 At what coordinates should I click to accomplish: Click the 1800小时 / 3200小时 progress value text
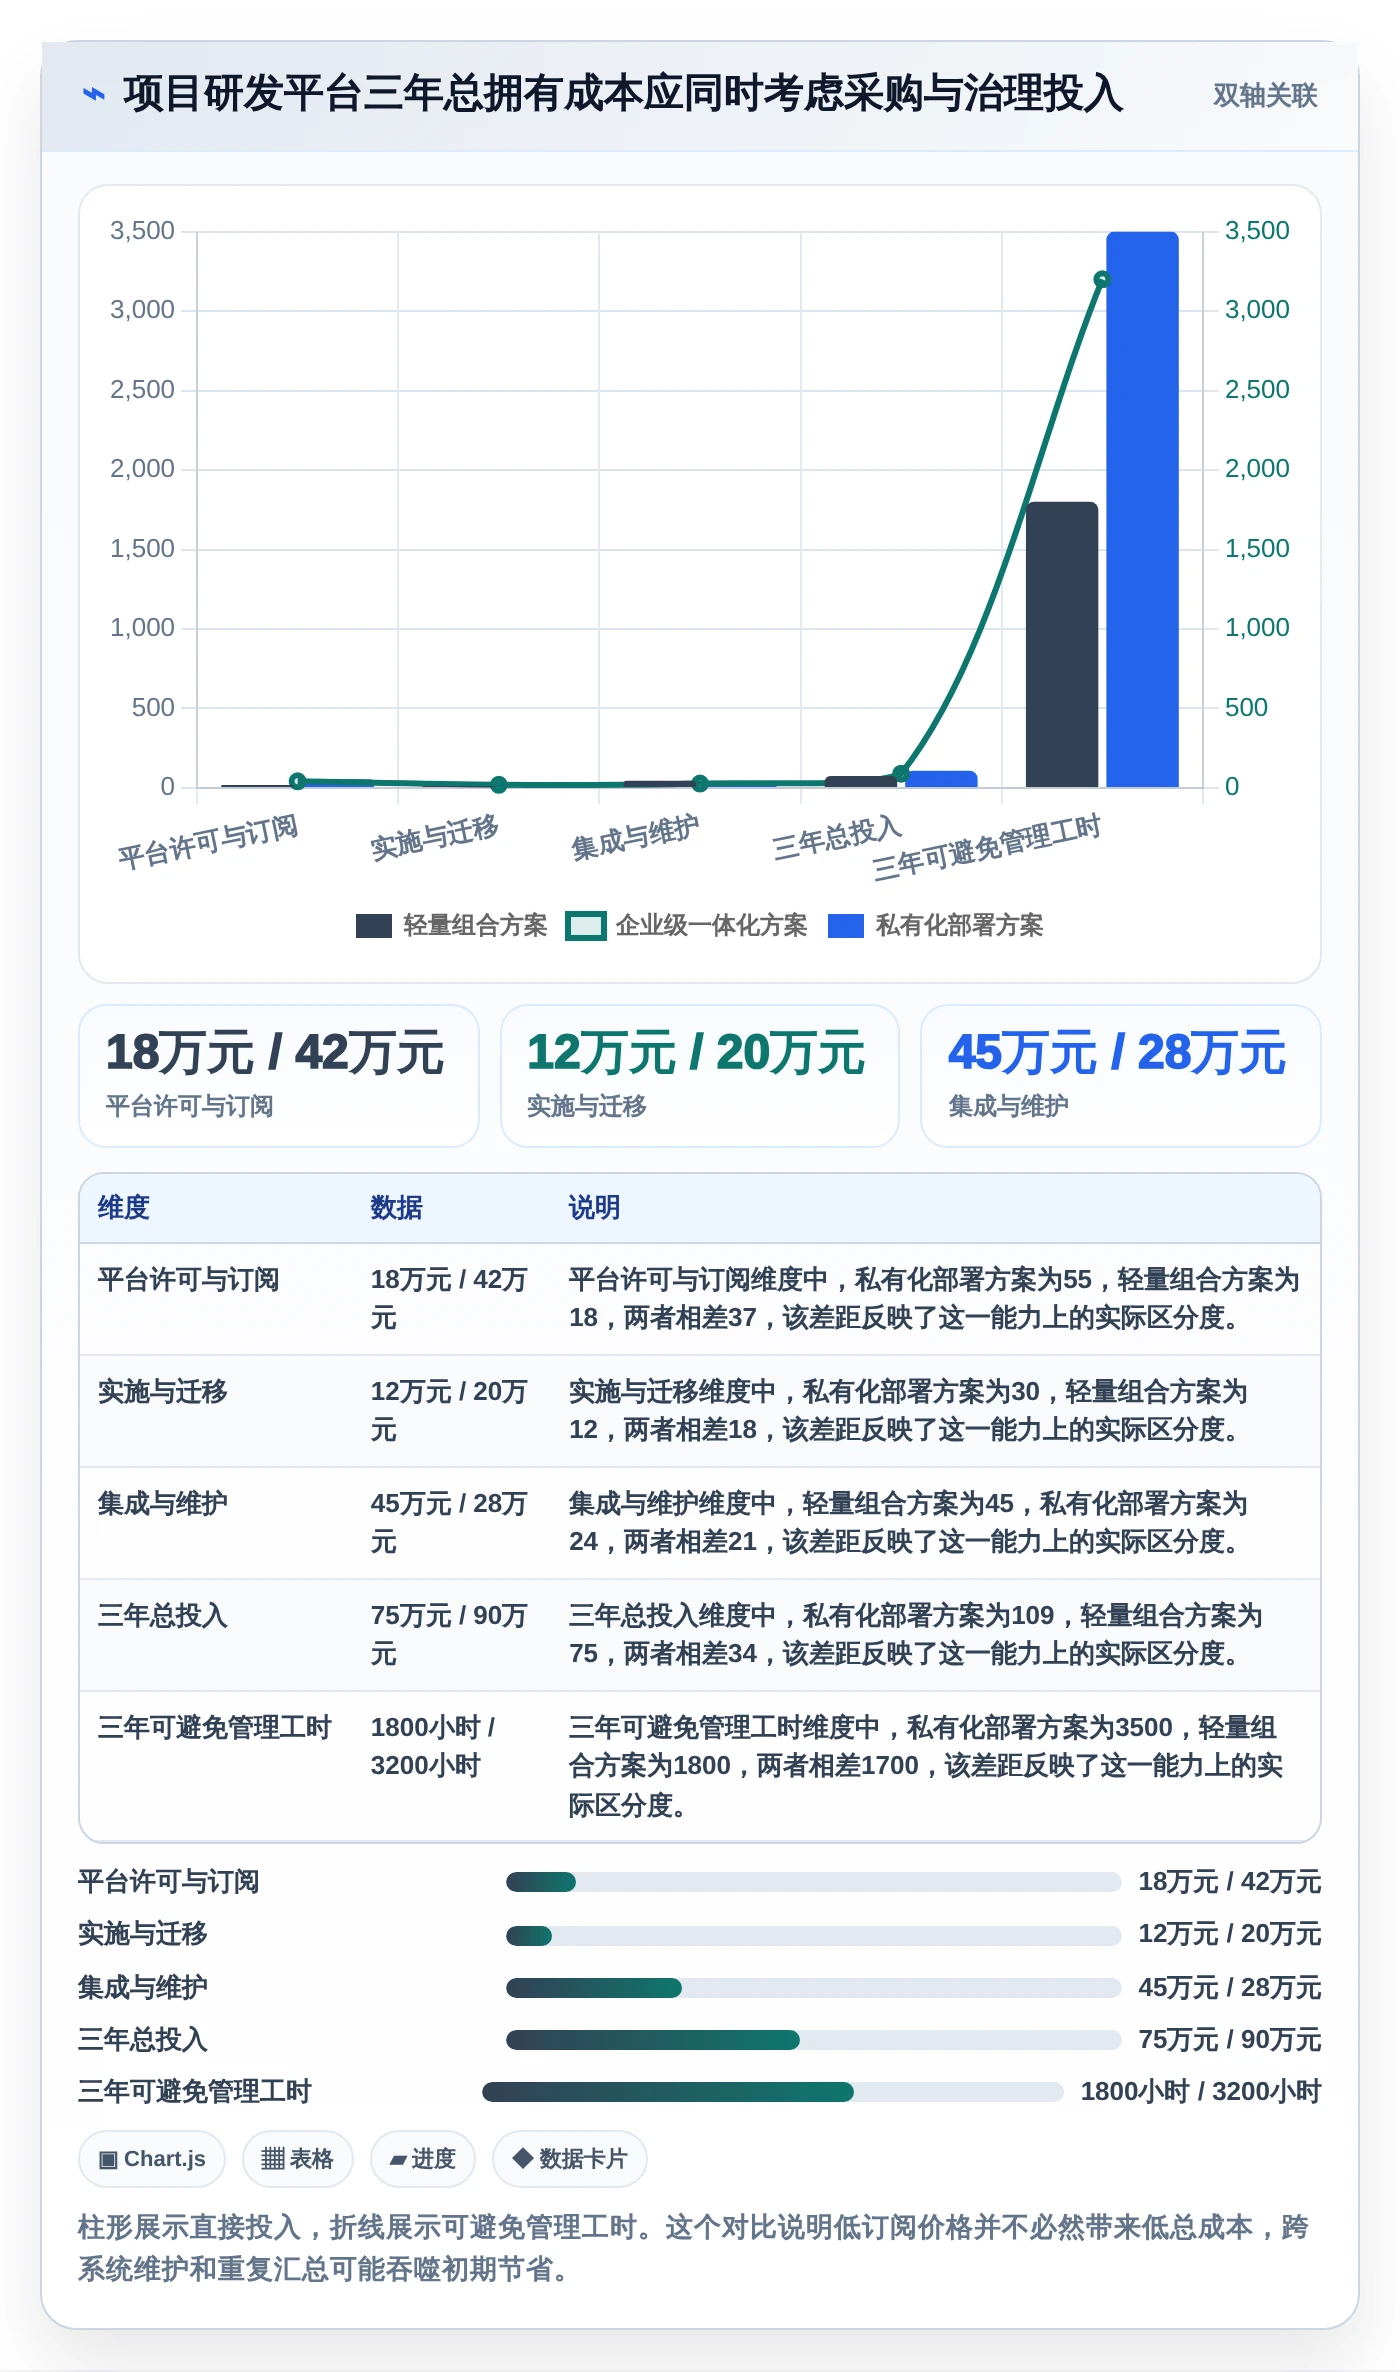tap(1201, 2092)
